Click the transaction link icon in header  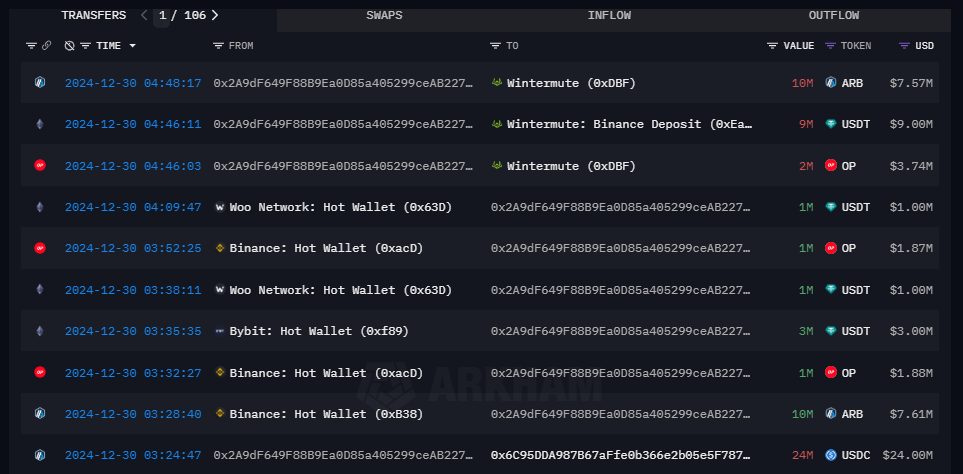[46, 46]
